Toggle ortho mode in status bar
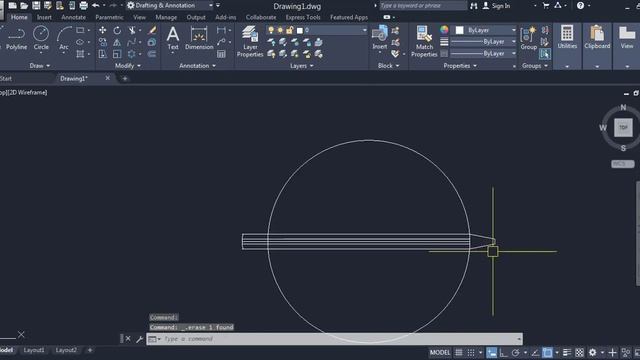Viewport: 640px width, 360px height. click(504, 353)
